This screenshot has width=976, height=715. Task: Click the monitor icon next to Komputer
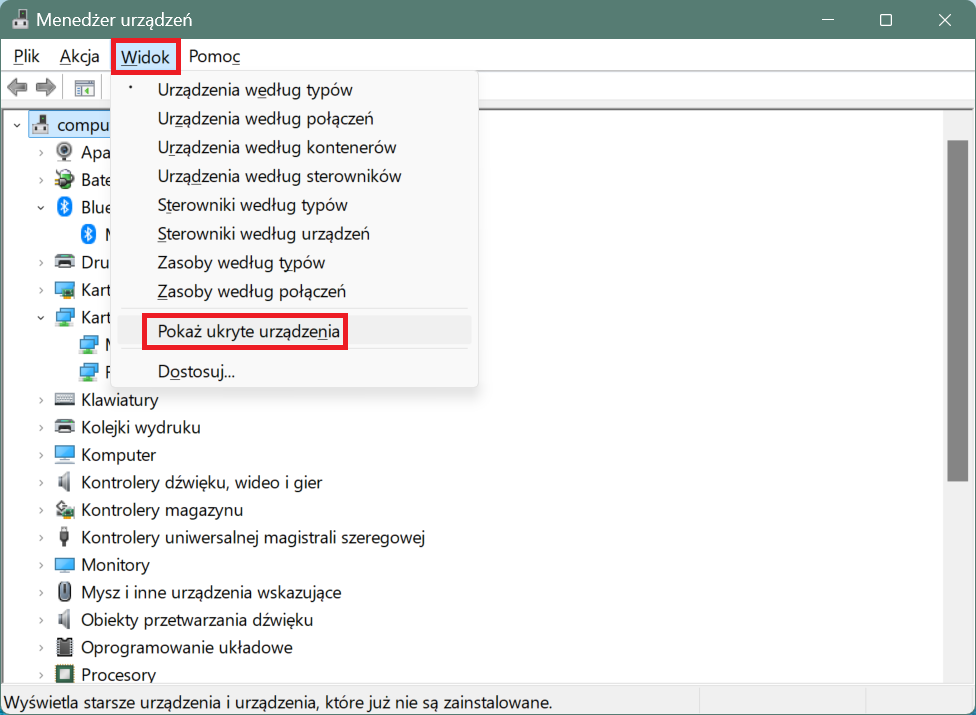click(x=65, y=454)
